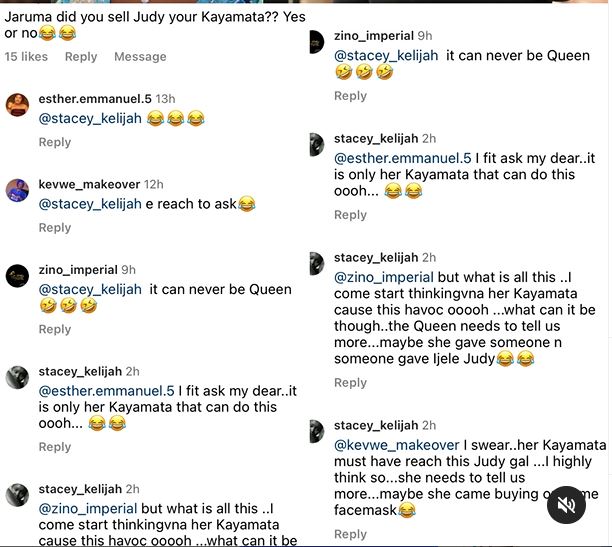Reply to the Ijele Judy comment in right column
612x547 pixels.
[350, 383]
